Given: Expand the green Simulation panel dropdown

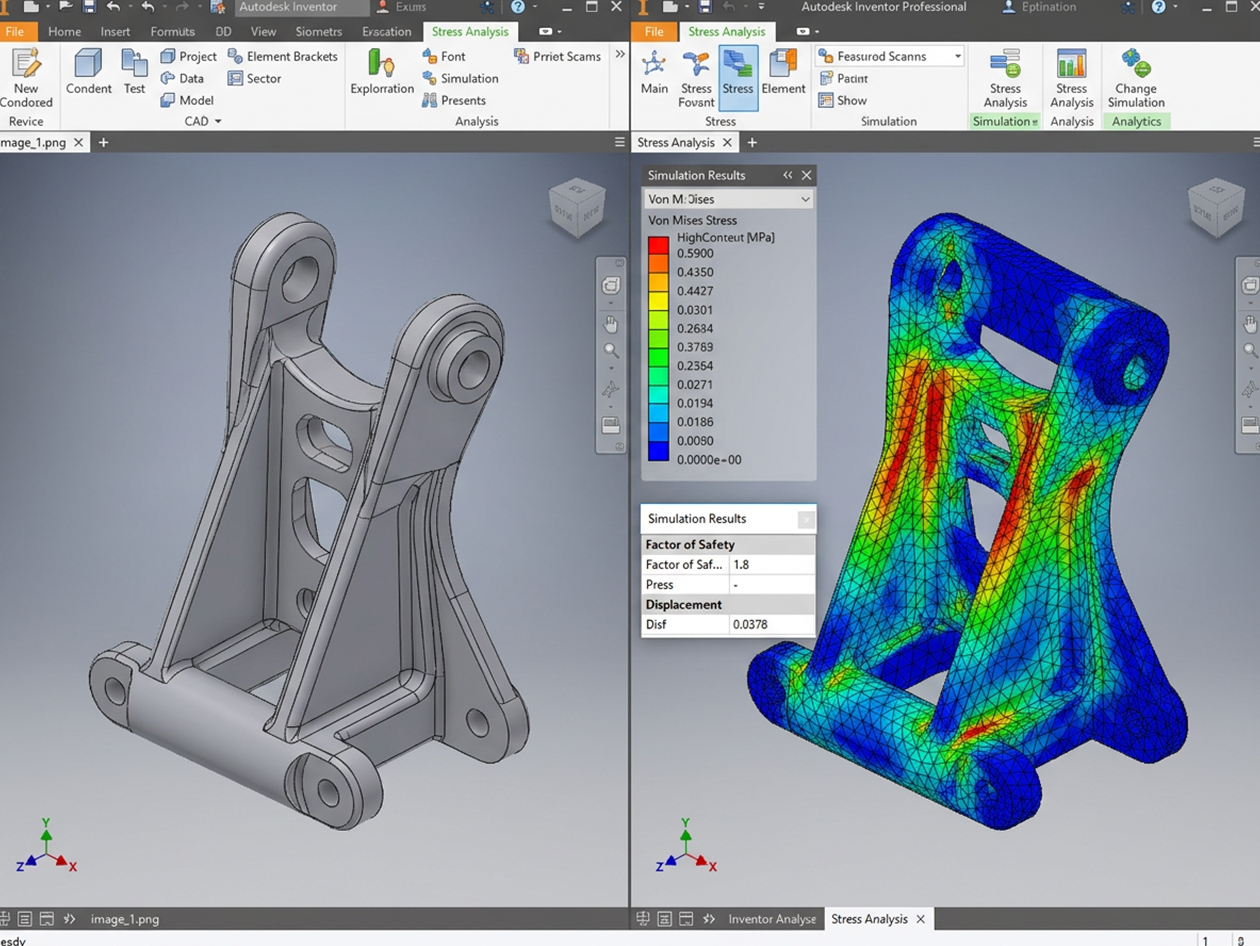Looking at the screenshot, I should [1034, 122].
